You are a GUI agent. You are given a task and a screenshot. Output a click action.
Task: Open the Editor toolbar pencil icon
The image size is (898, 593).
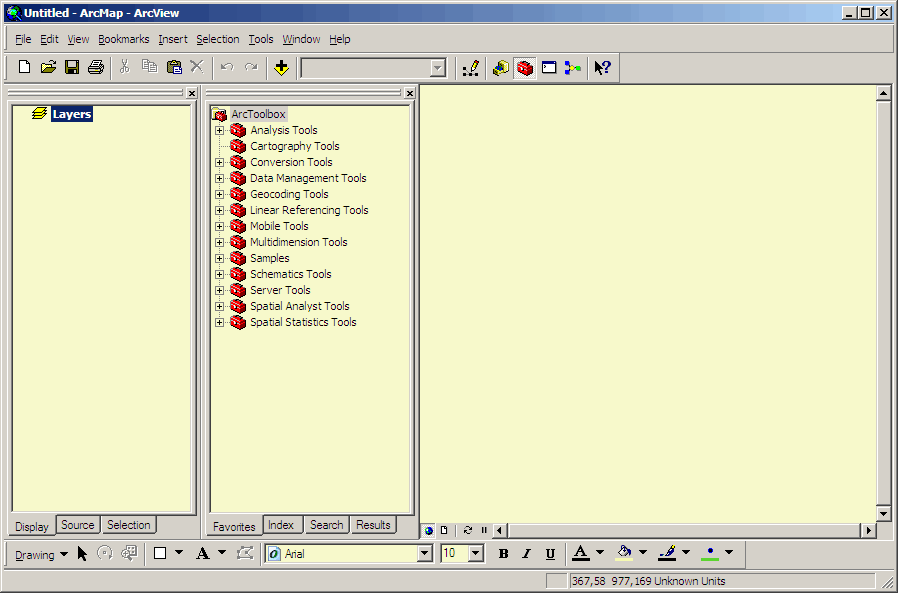tap(470, 68)
